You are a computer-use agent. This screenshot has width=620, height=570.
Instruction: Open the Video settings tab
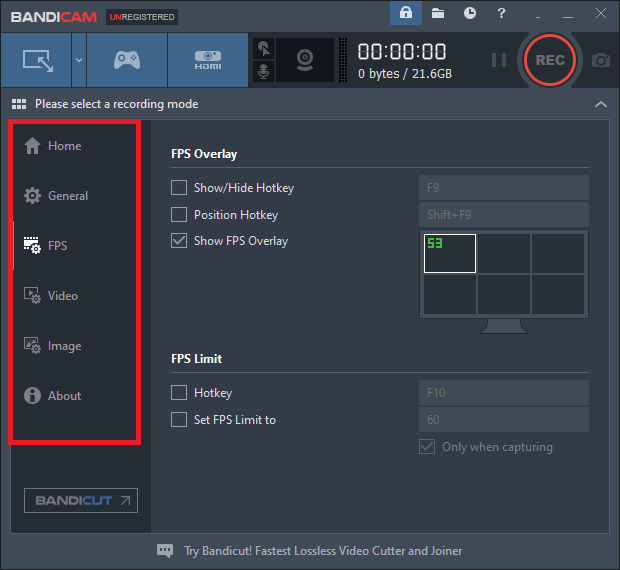[x=62, y=296]
